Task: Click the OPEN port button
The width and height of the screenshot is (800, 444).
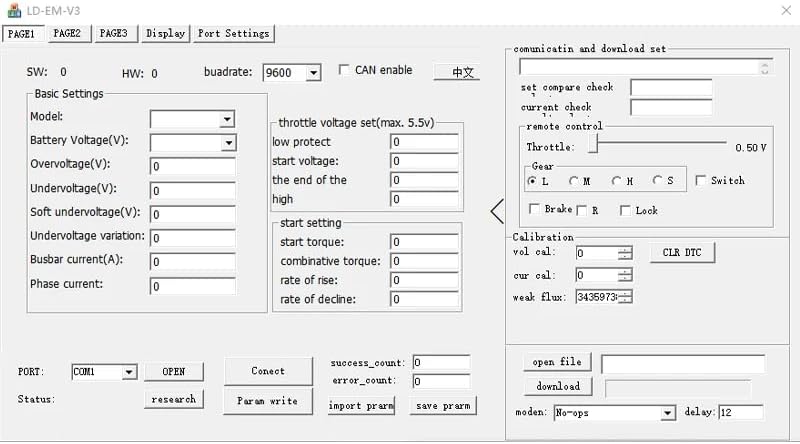Action: [x=173, y=372]
